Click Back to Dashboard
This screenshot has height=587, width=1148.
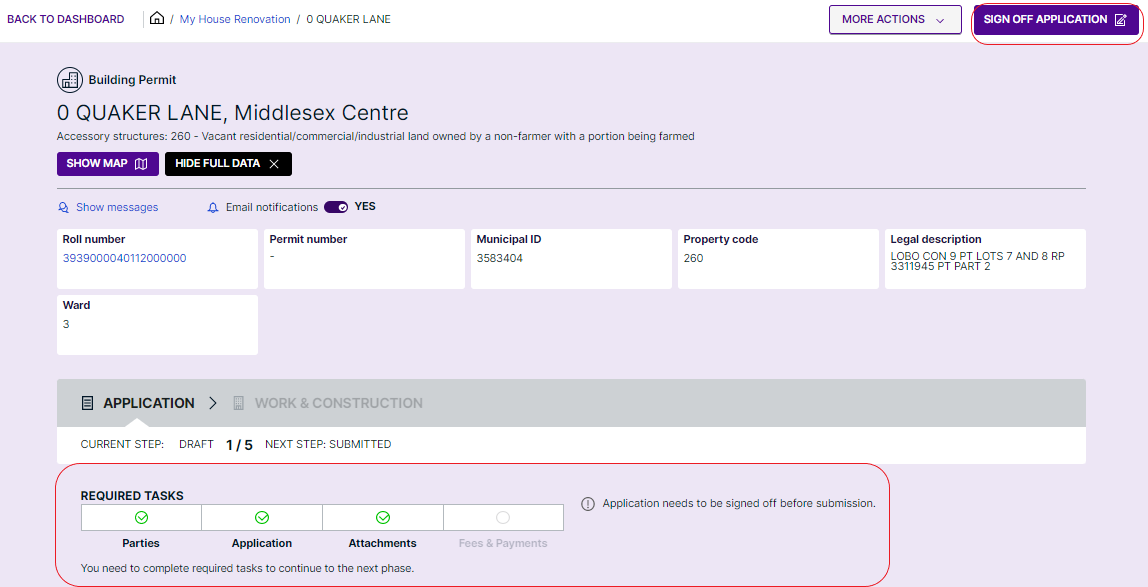(65, 18)
